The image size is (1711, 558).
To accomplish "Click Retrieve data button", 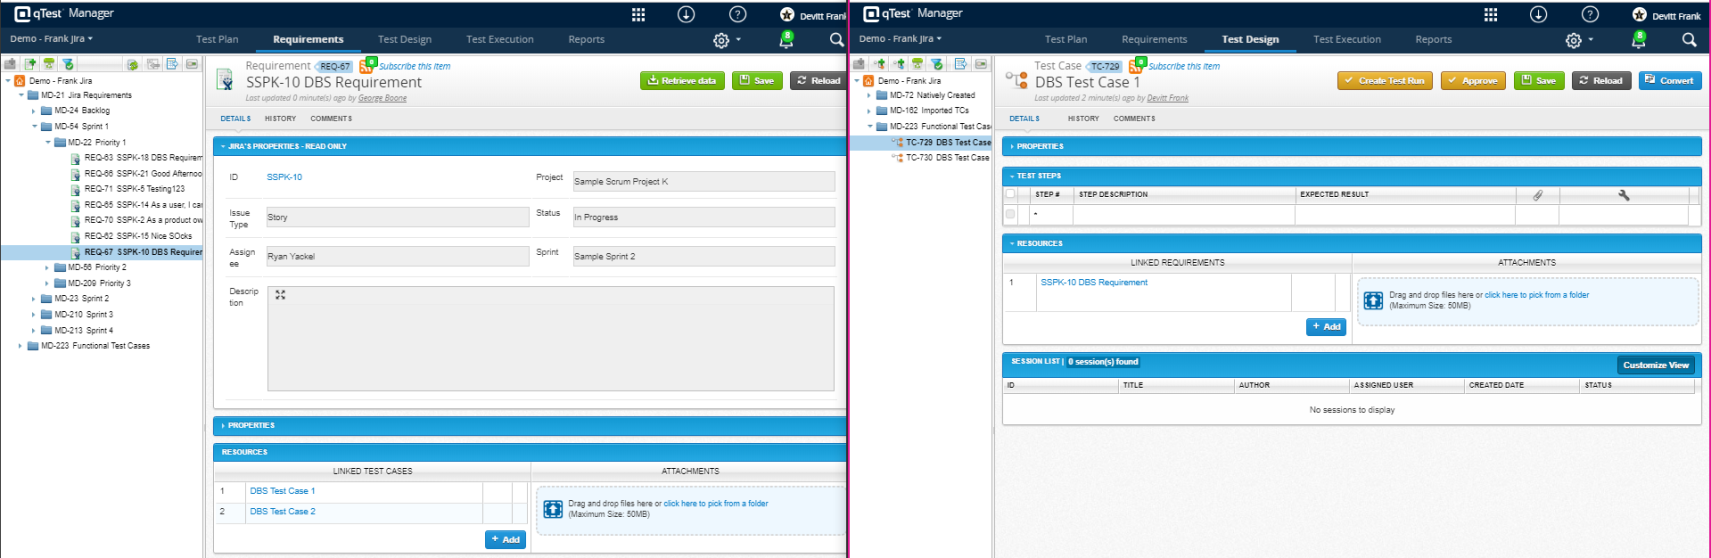I will tap(681, 81).
